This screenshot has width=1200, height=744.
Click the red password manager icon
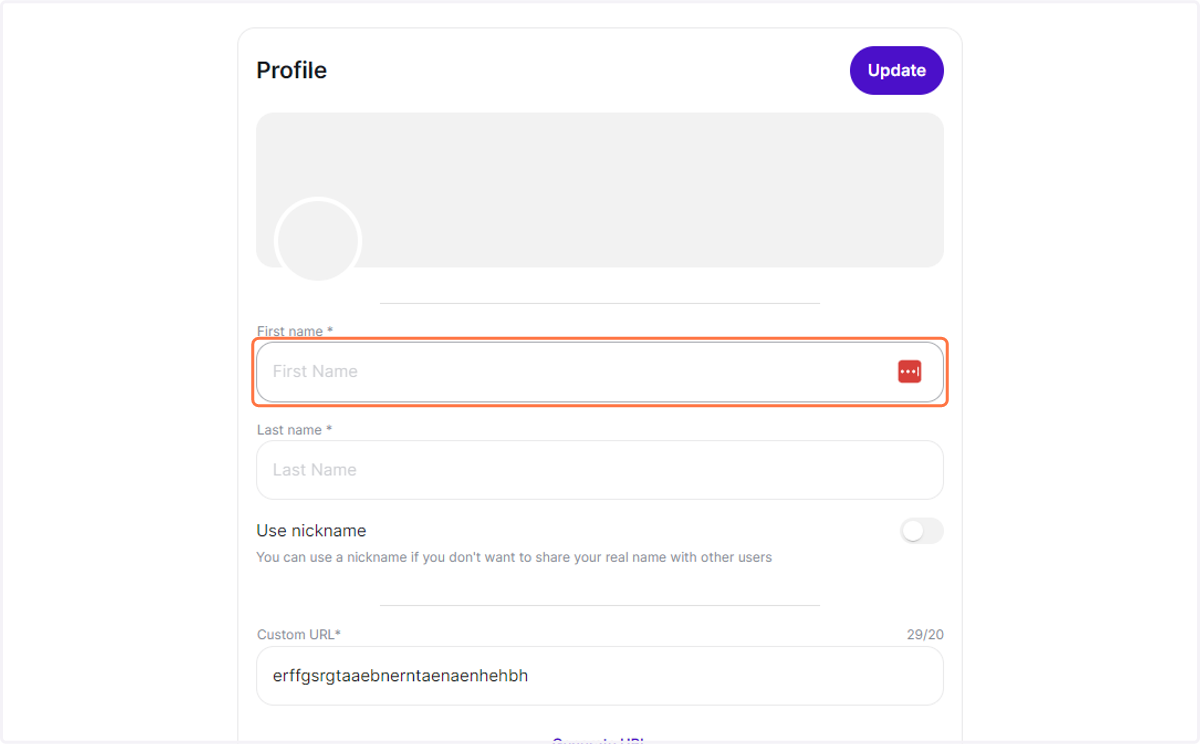(909, 372)
